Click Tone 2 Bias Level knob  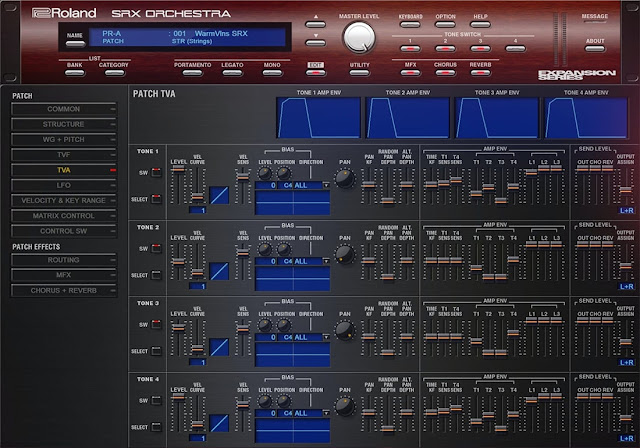tap(266, 250)
